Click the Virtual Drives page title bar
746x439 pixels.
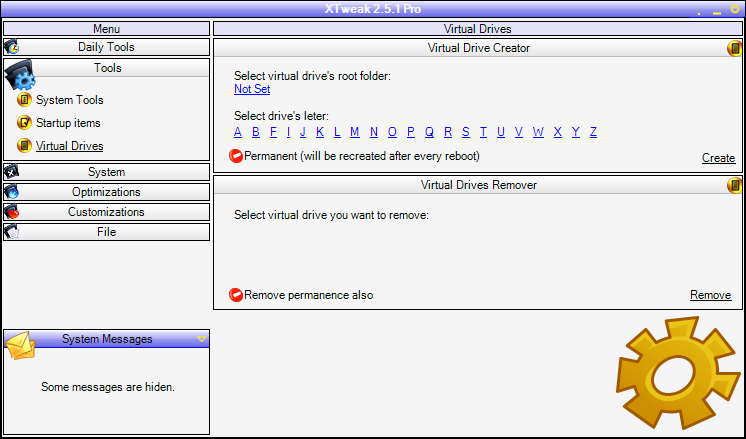coord(478,29)
